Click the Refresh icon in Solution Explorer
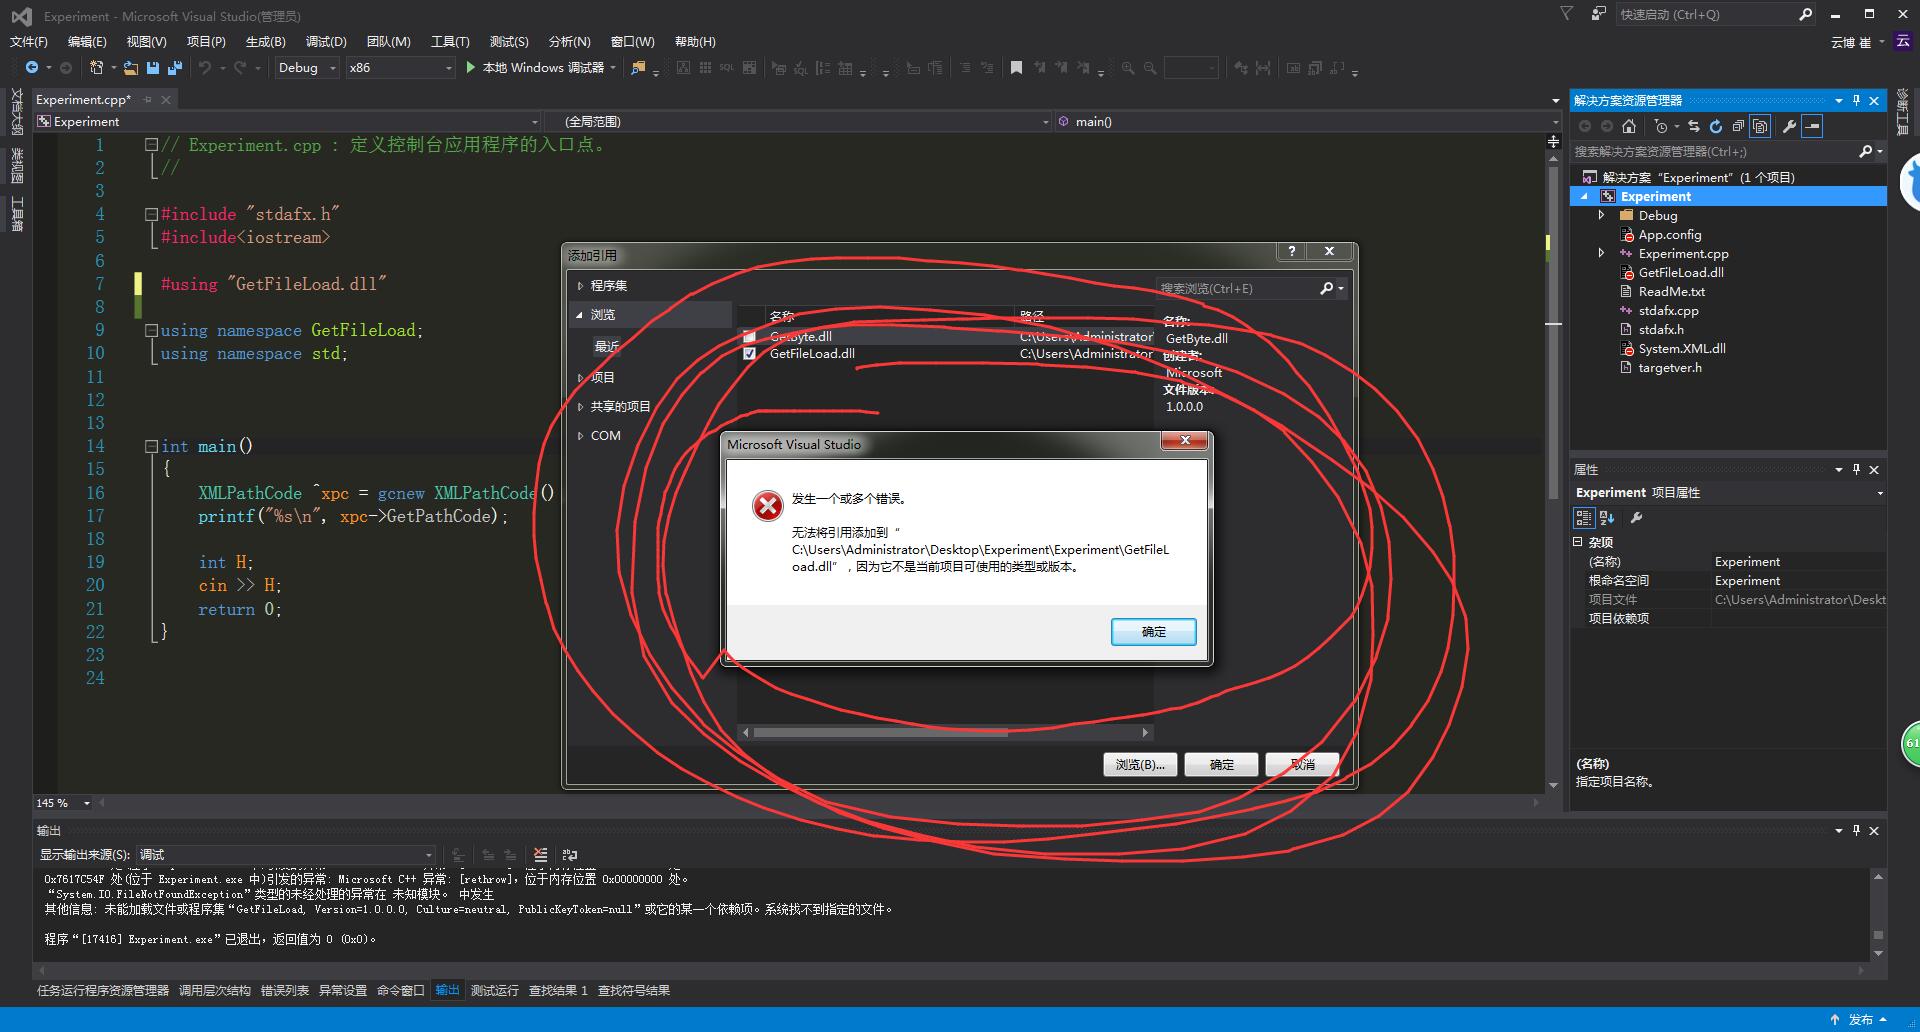This screenshot has height=1032, width=1920. coord(1716,126)
